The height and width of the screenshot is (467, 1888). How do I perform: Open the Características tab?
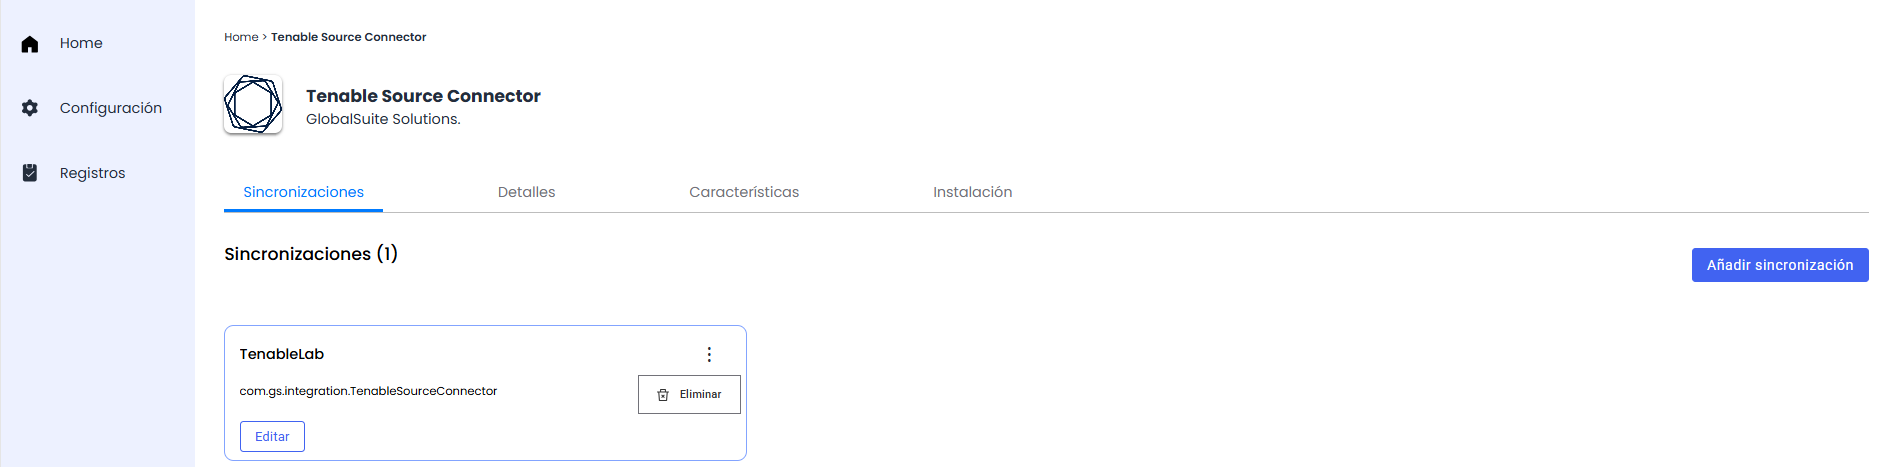click(x=744, y=192)
